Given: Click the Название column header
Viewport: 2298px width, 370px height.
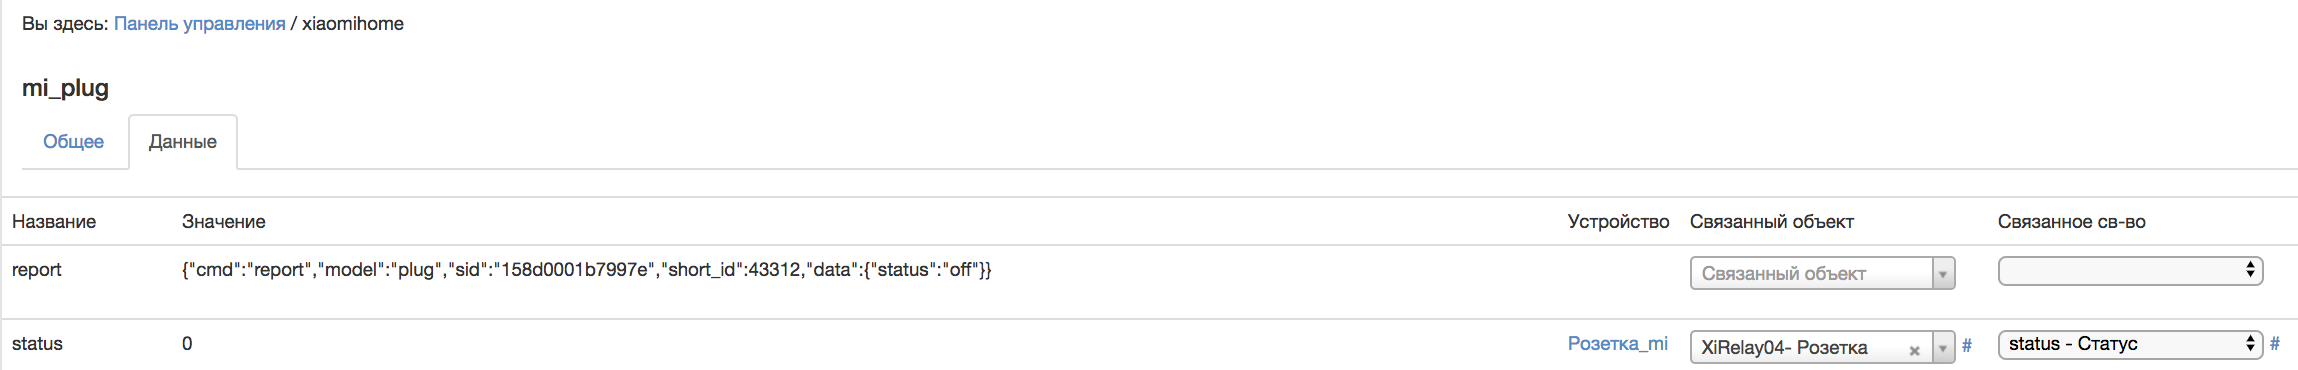Looking at the screenshot, I should [54, 222].
